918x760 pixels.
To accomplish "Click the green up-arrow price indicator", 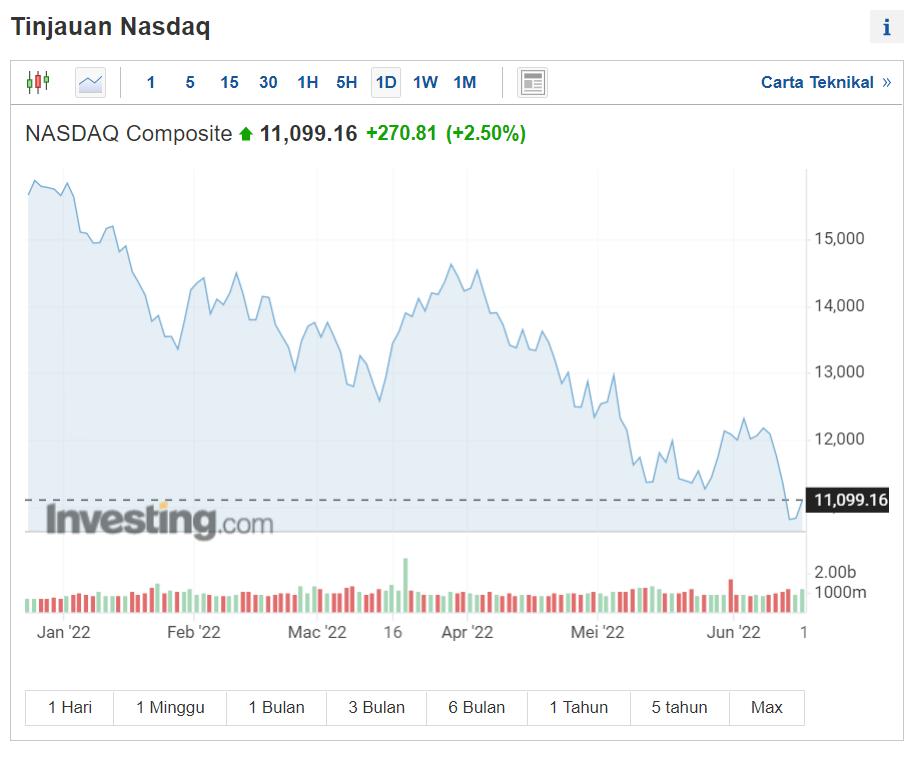I will (x=246, y=134).
